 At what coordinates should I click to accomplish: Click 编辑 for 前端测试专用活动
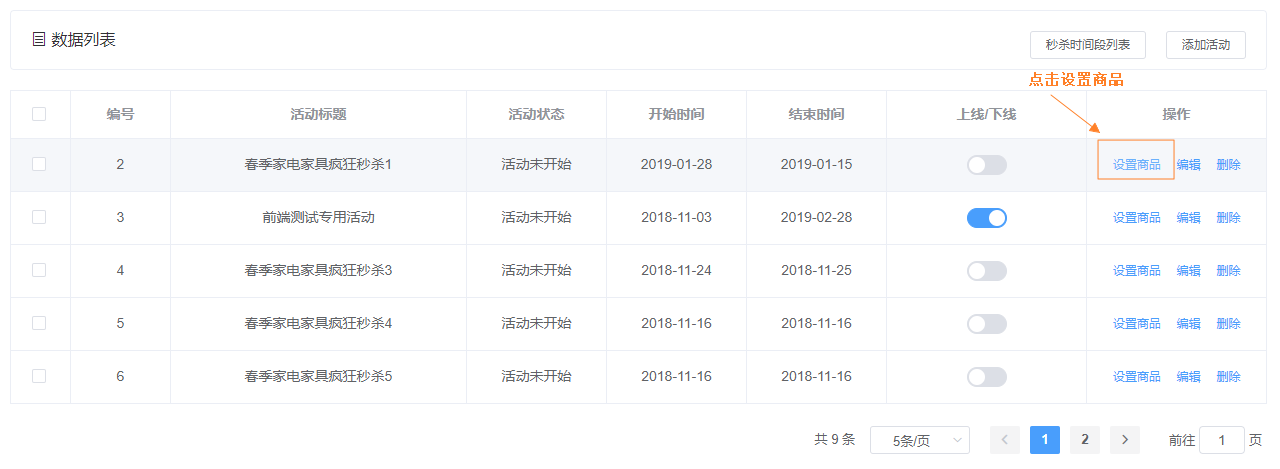pos(1188,218)
